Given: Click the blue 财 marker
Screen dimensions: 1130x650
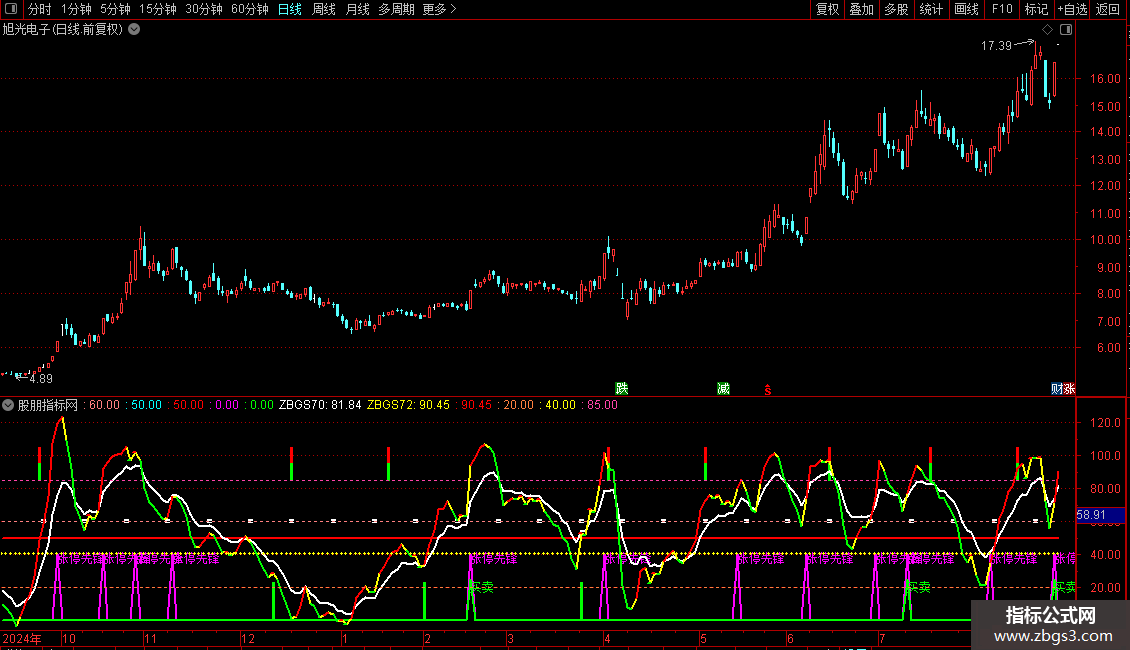Looking at the screenshot, I should pos(1056,389).
